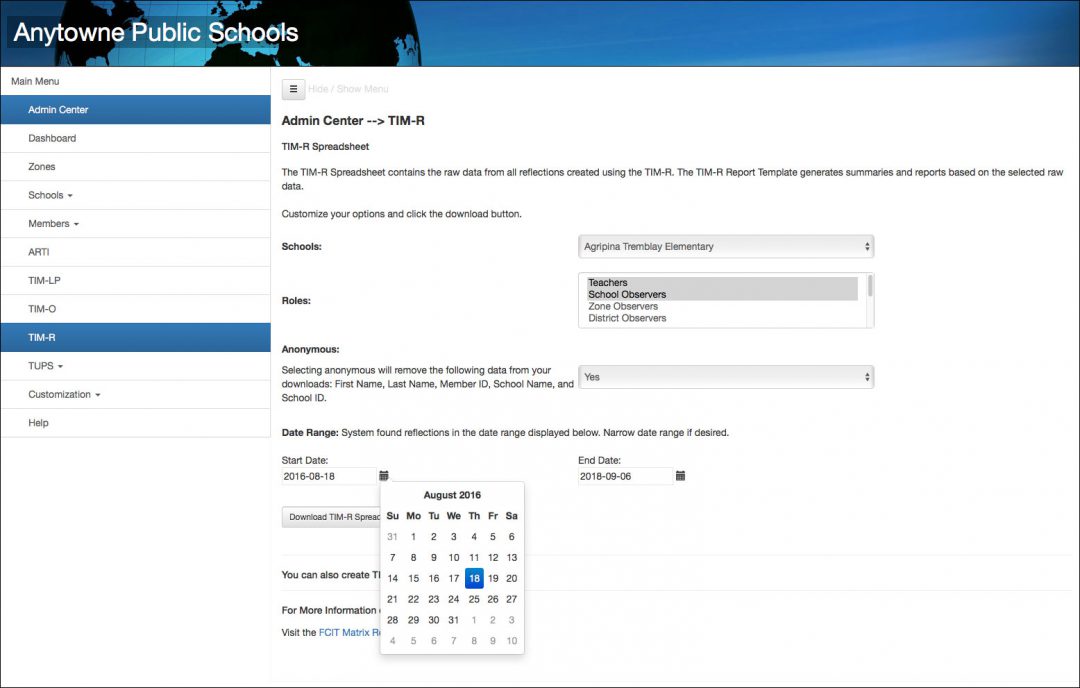Open the End Date calendar icon
1080x688 pixels.
tap(680, 476)
